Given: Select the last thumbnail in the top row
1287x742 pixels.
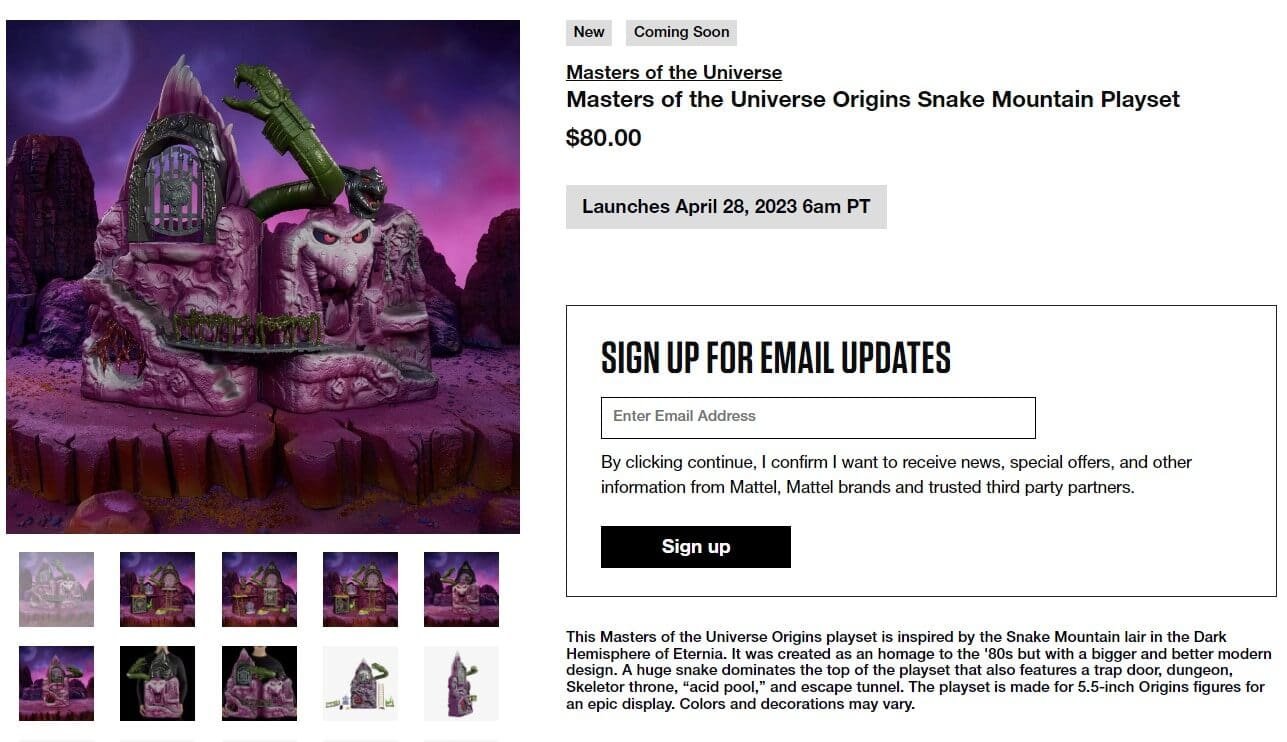Looking at the screenshot, I should (x=461, y=589).
